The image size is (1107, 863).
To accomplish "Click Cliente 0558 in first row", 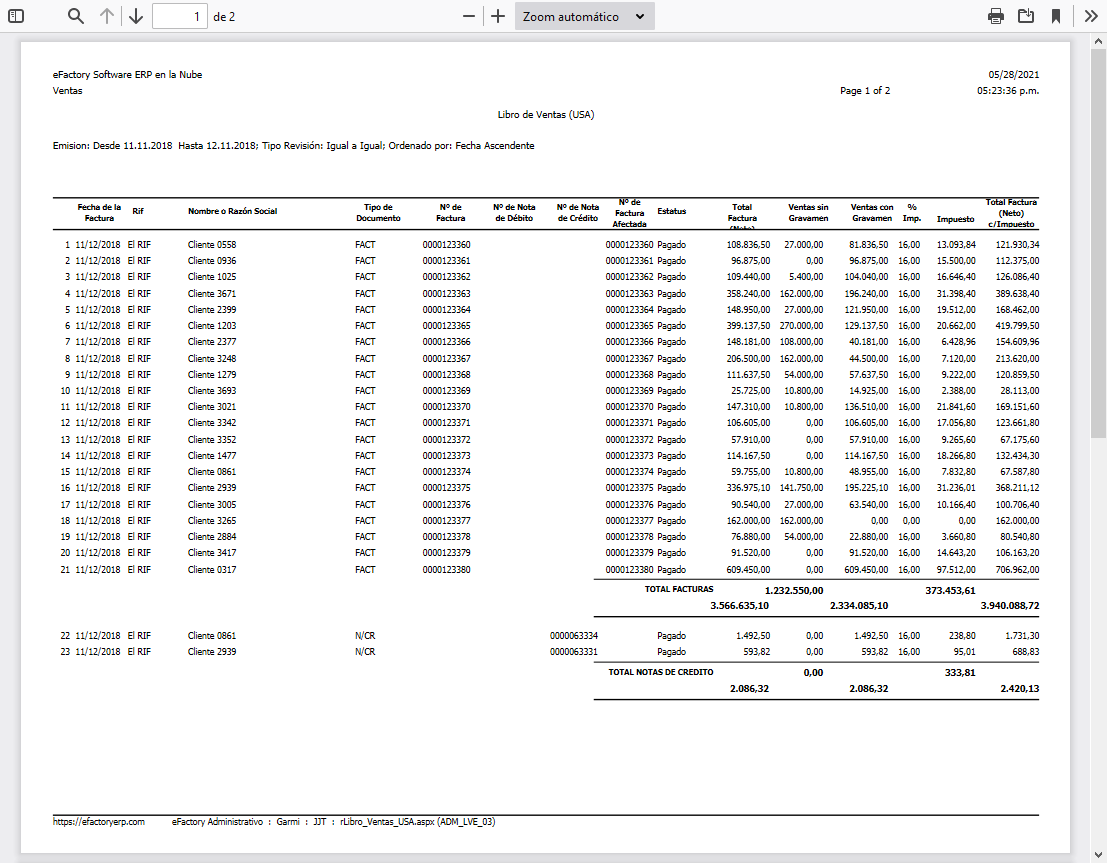I will (212, 244).
